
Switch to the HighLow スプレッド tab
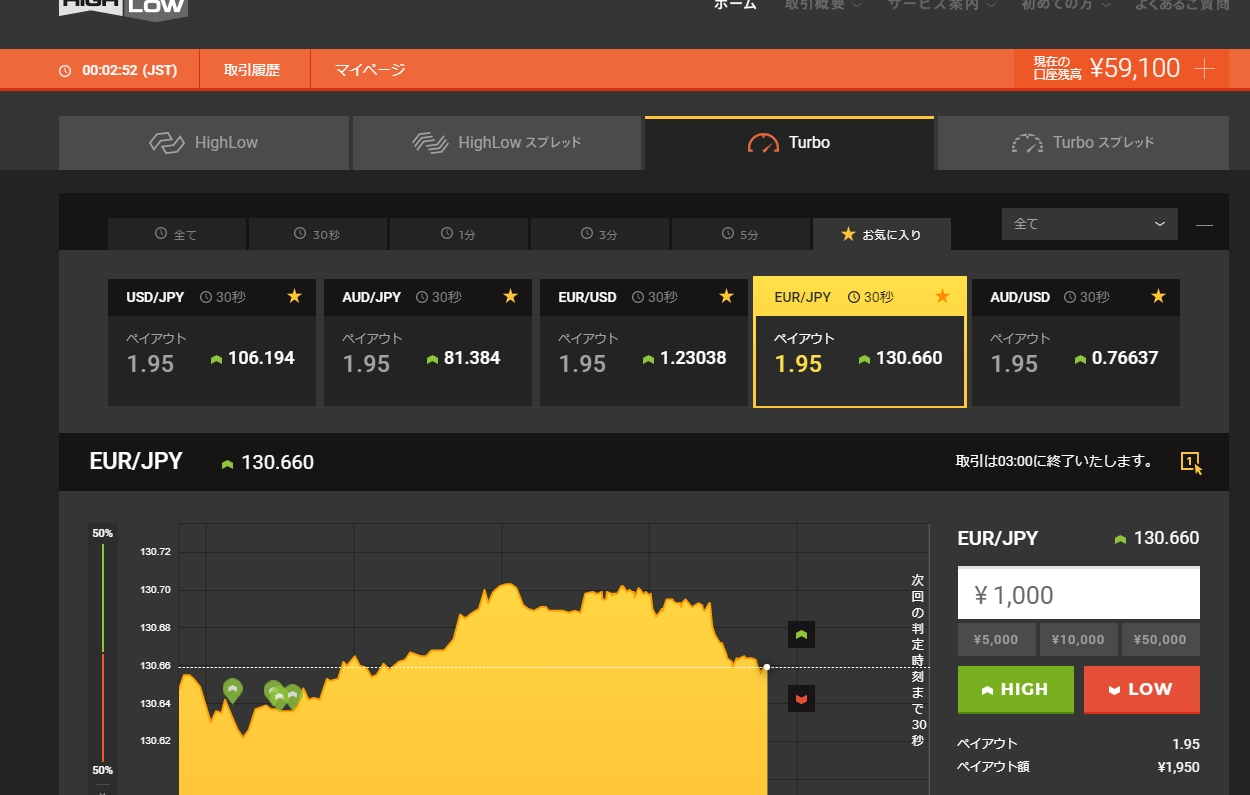coord(497,143)
